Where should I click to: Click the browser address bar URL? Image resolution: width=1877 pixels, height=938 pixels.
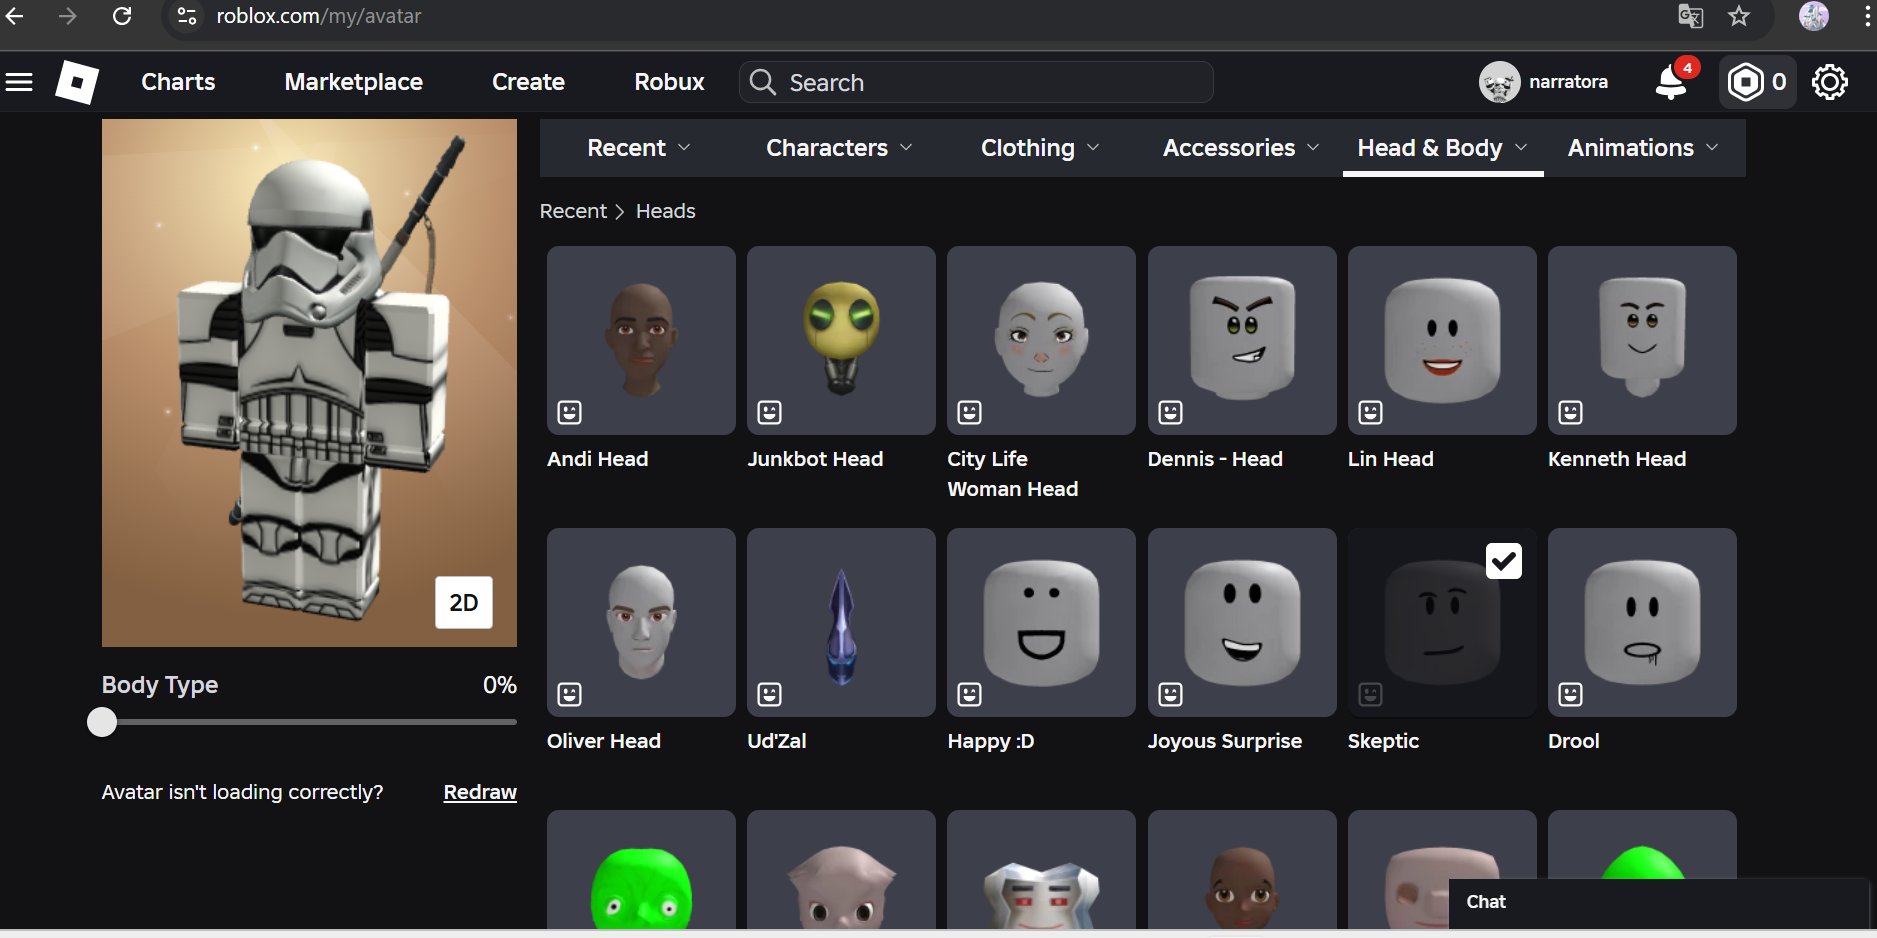(318, 16)
